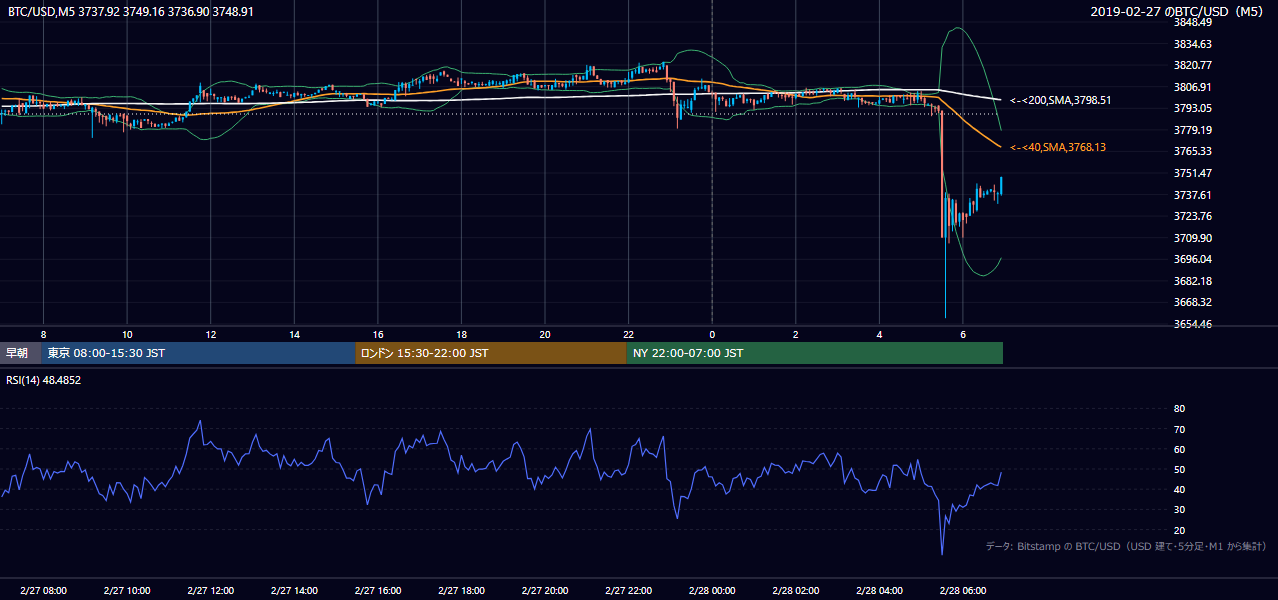Click the 2/27 14:00 time label
Image resolution: width=1278 pixels, height=600 pixels.
[x=294, y=591]
